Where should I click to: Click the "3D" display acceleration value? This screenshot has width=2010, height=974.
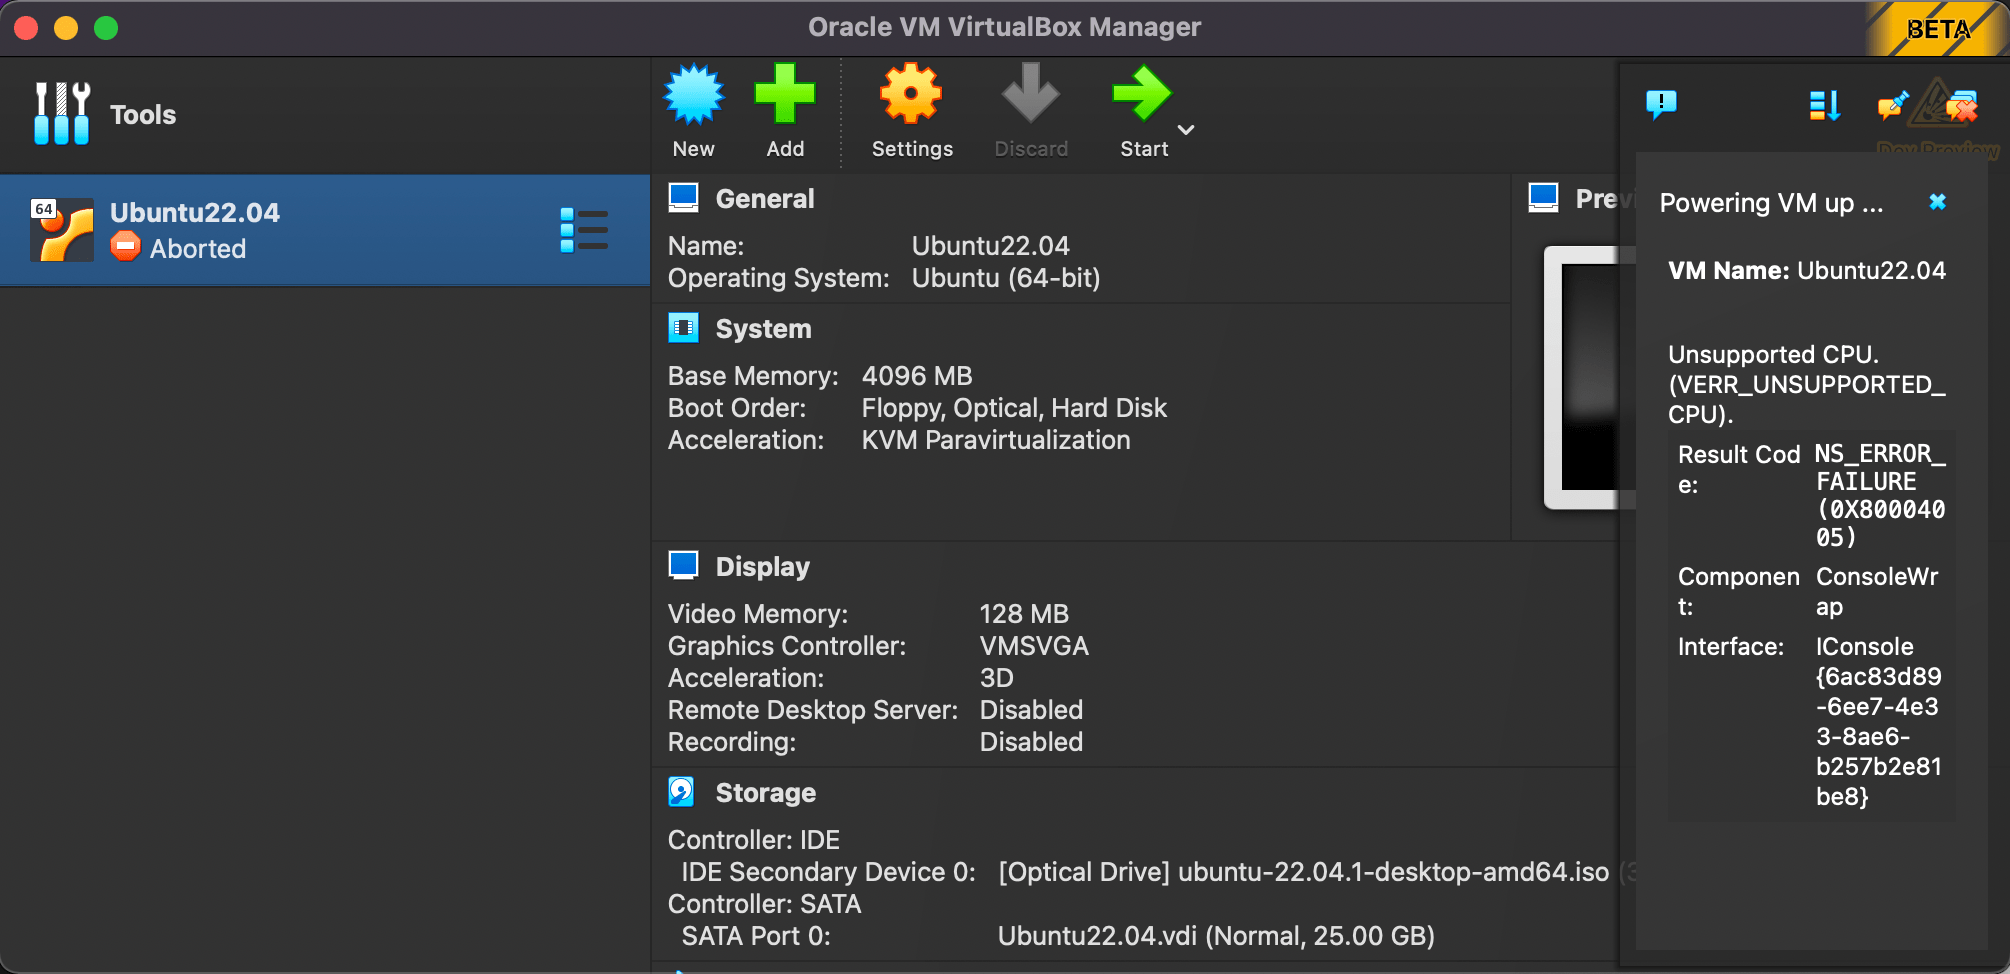coord(996,678)
